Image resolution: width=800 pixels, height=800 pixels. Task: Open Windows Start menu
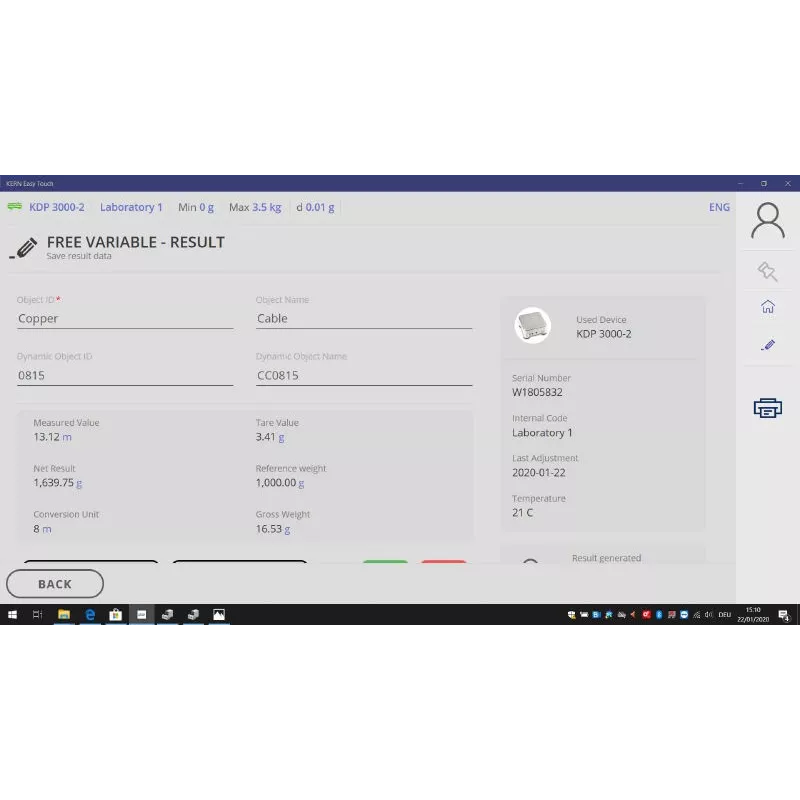click(x=13, y=615)
